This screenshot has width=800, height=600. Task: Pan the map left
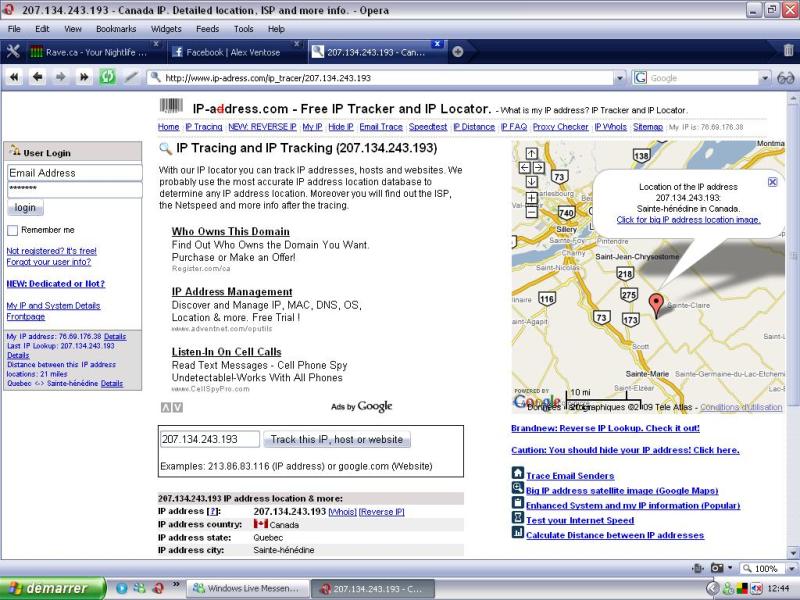[x=524, y=167]
